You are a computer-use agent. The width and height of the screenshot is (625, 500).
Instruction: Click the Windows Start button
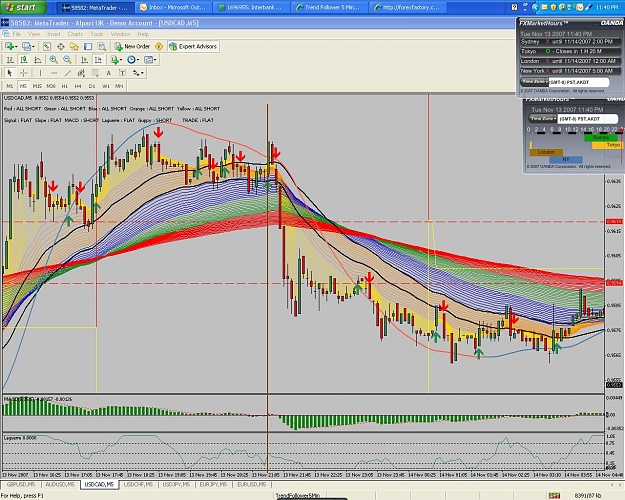pyautogui.click(x=23, y=7)
